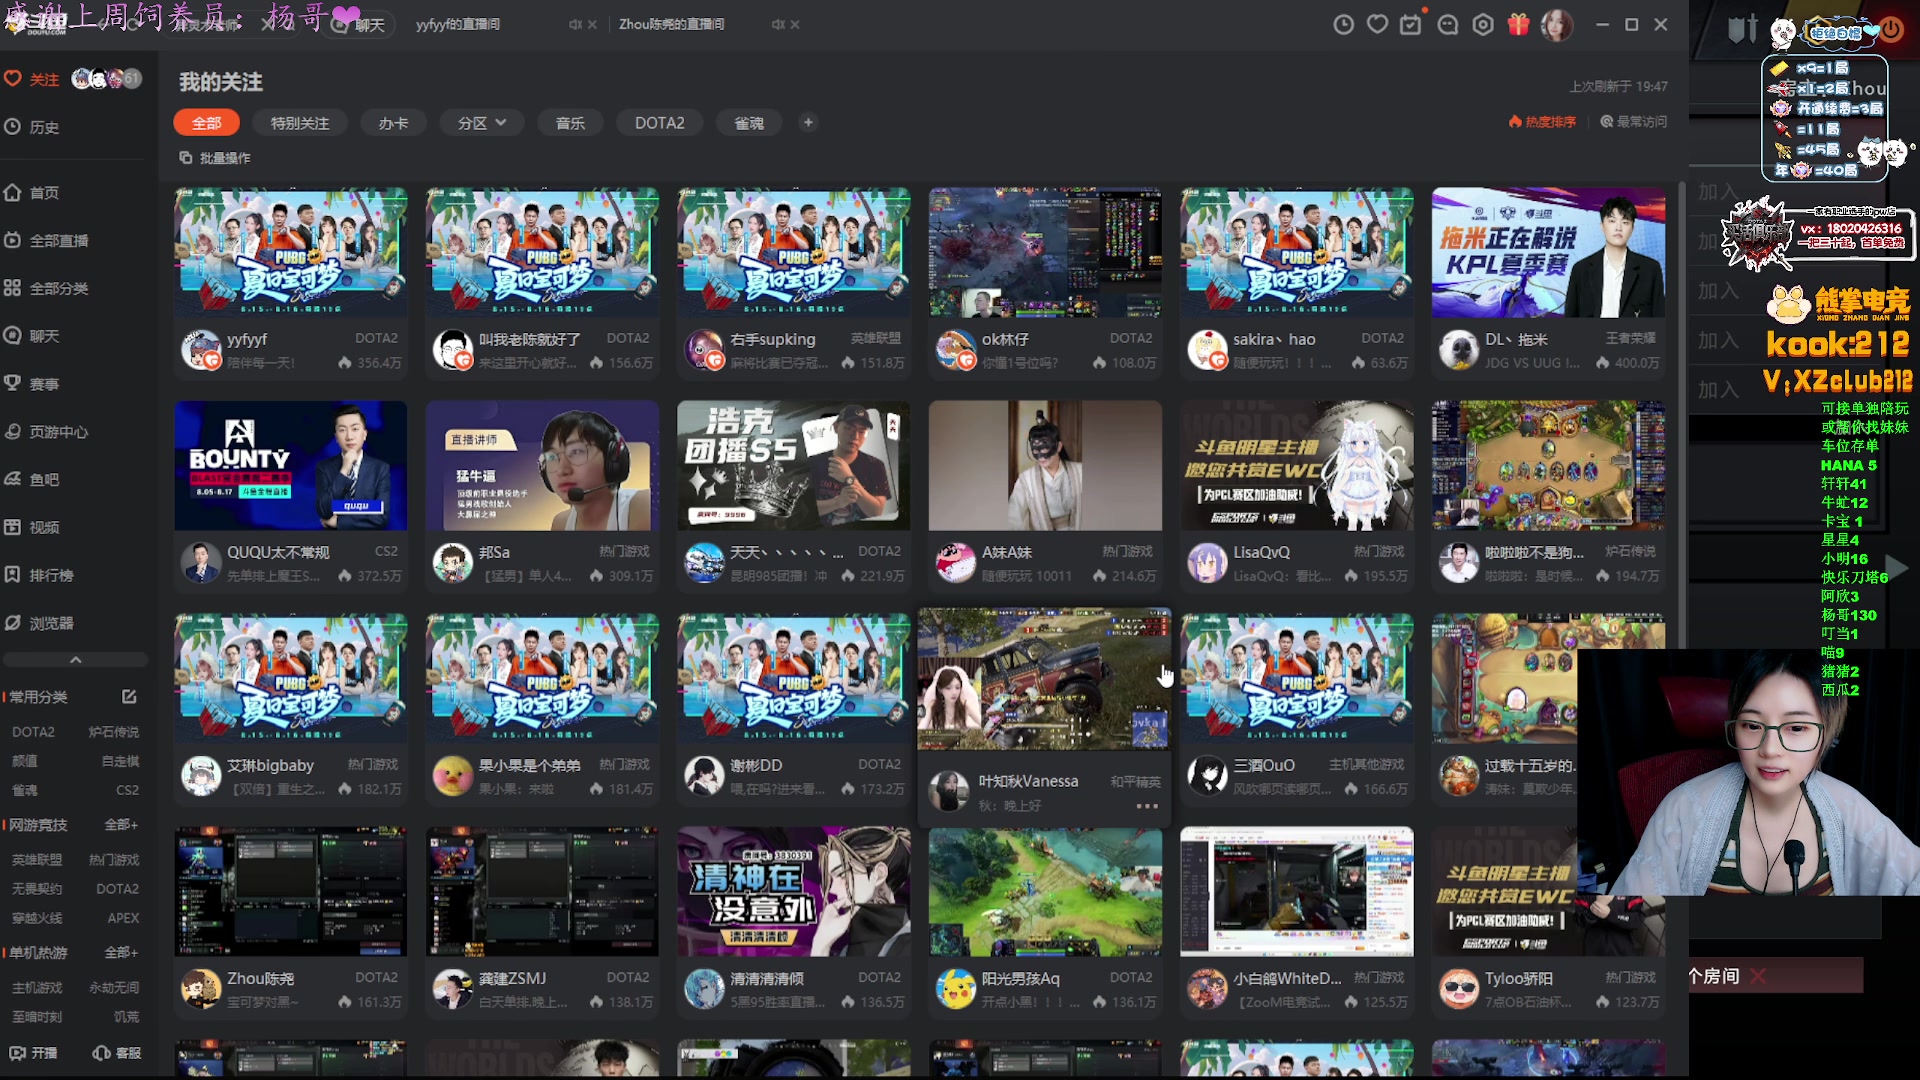This screenshot has height=1080, width=1920.
Task: Add a new follow group with plus
Action: click(x=808, y=122)
